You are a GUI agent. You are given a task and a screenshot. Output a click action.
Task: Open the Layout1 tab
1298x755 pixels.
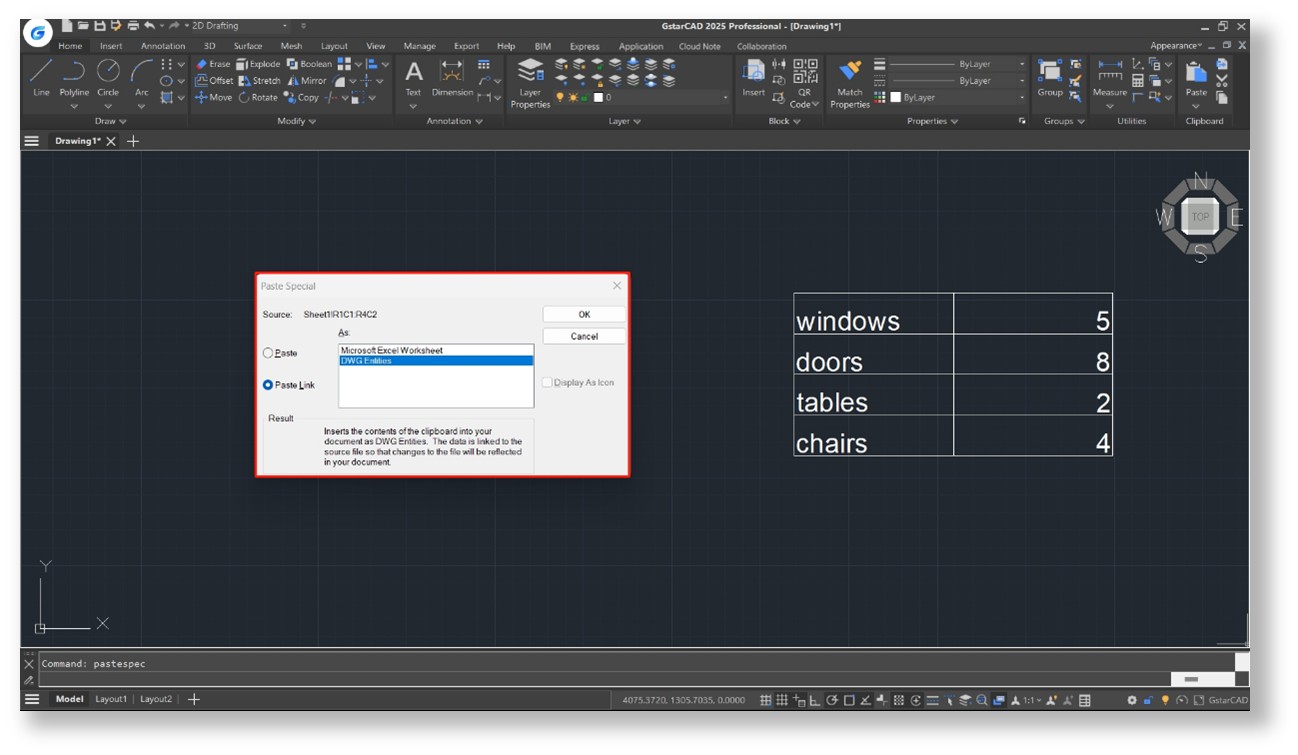tap(110, 700)
